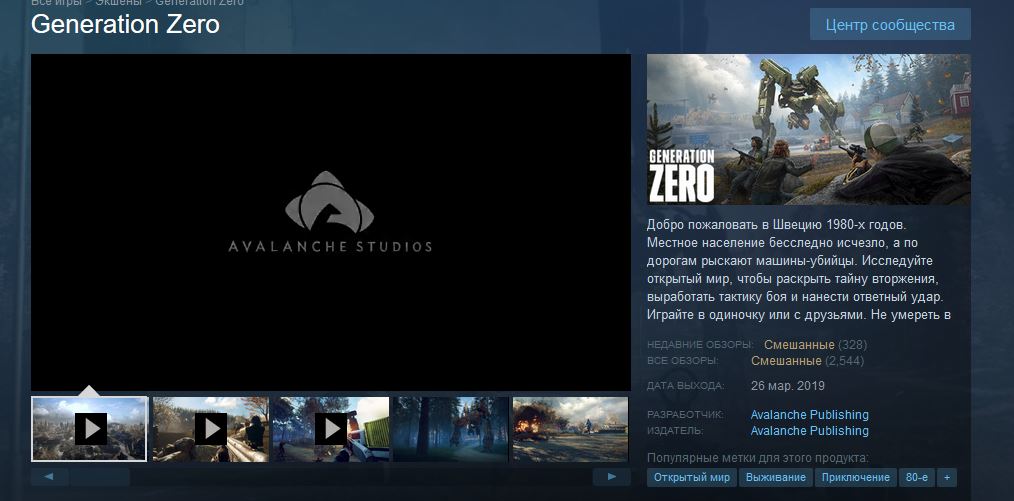
Task: Click the left arrow of thumbnail strip
Action: point(49,477)
